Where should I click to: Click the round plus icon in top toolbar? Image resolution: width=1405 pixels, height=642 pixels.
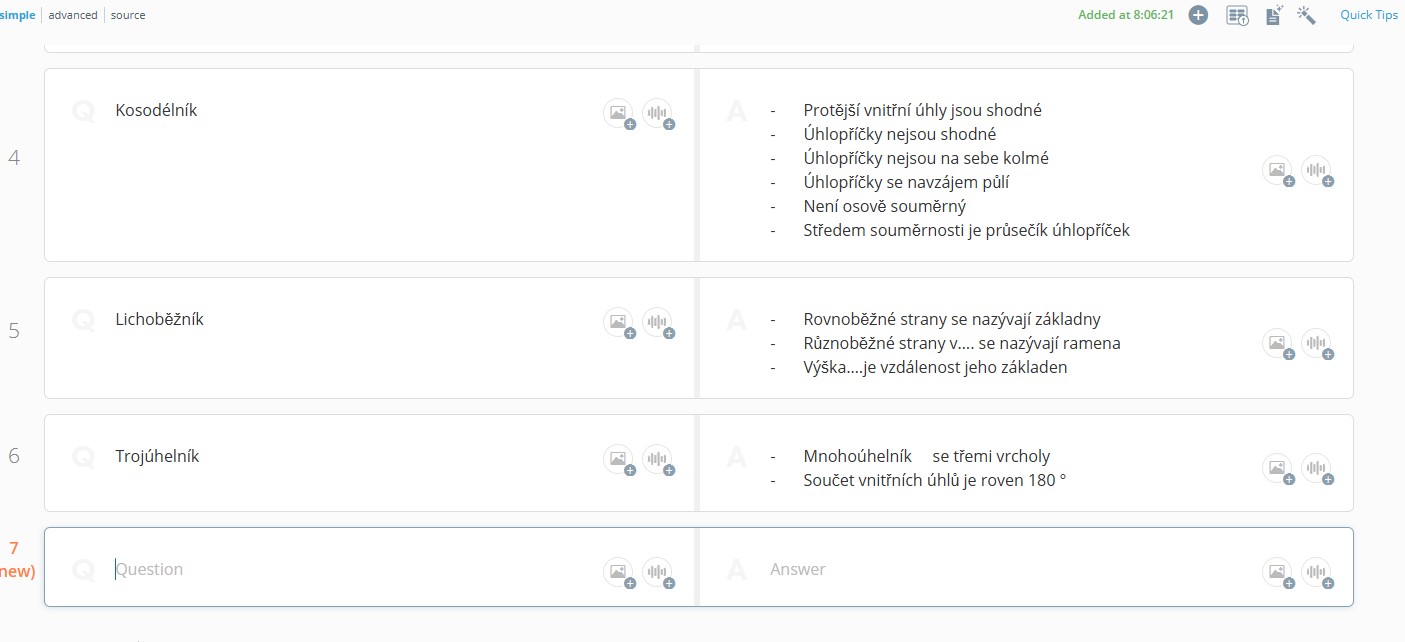1198,15
